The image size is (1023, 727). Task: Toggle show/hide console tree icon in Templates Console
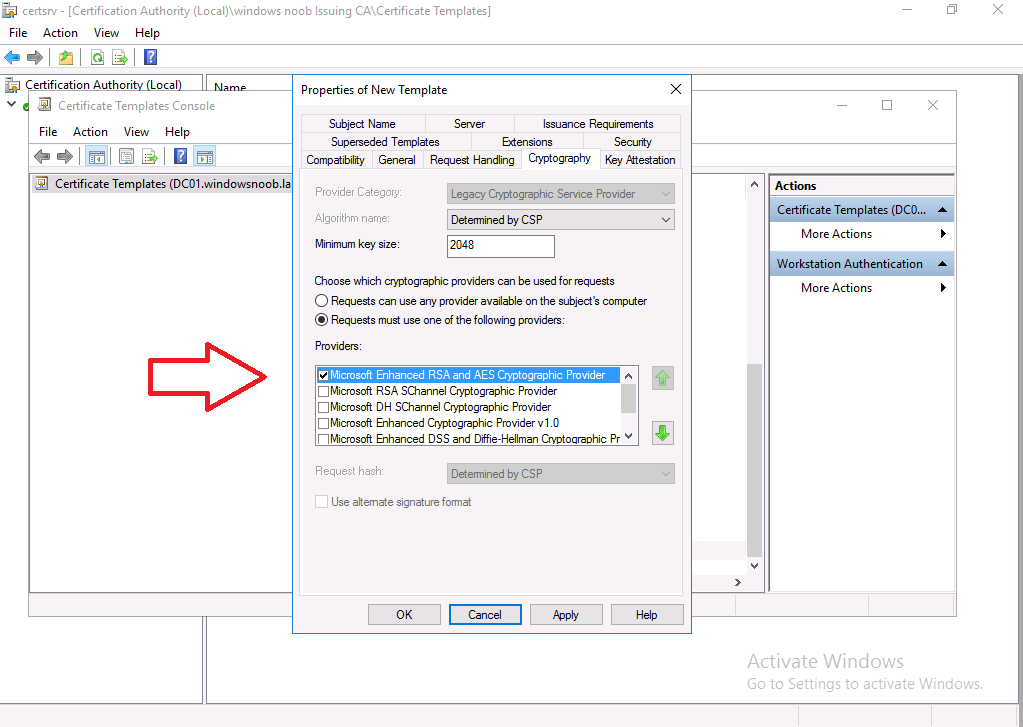tap(97, 157)
